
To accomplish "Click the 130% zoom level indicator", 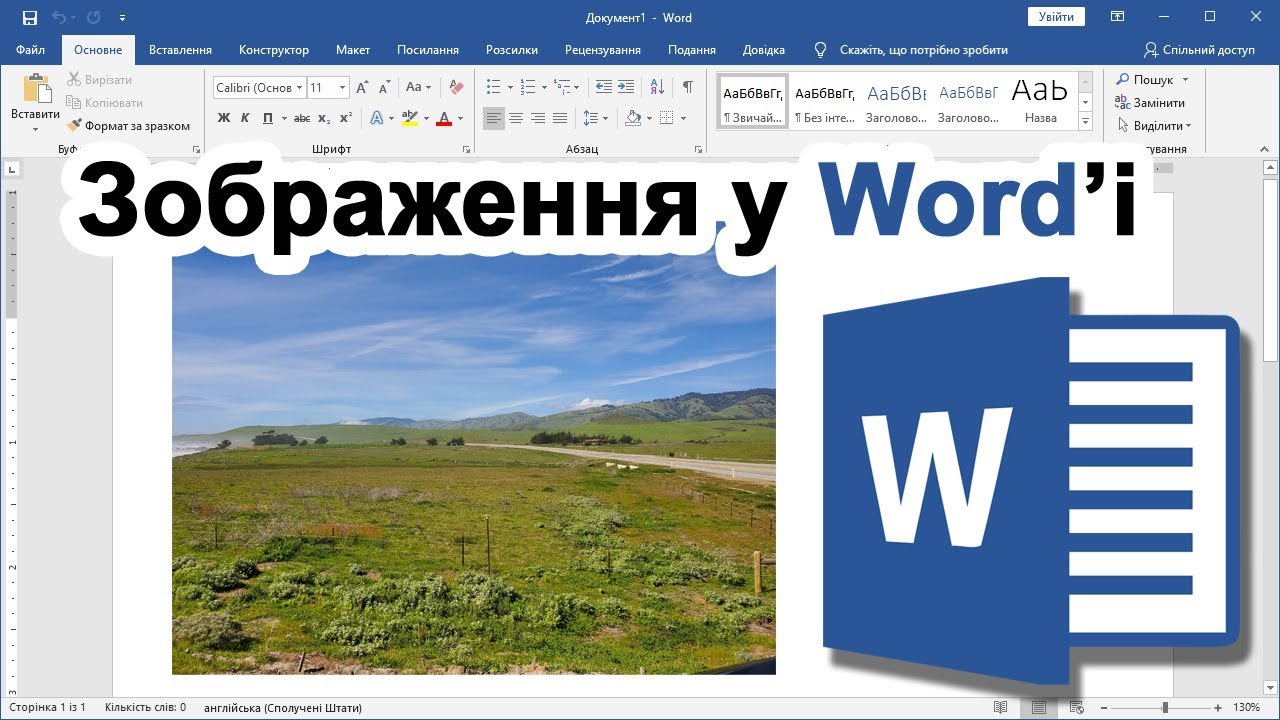I will pyautogui.click(x=1246, y=708).
